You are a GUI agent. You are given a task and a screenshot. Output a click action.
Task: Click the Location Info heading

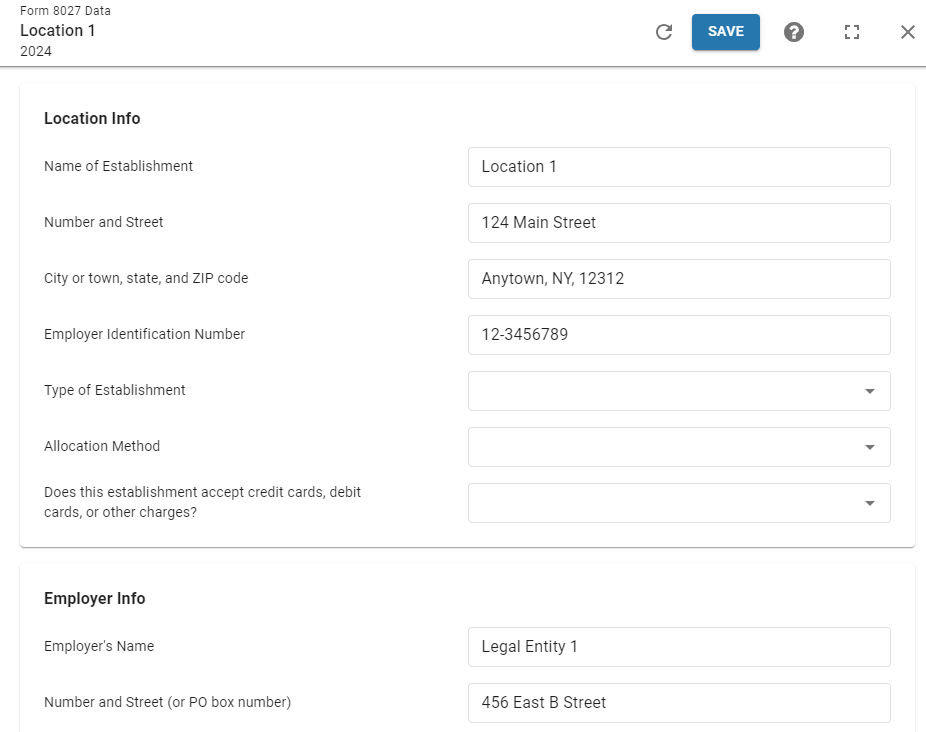(x=92, y=118)
